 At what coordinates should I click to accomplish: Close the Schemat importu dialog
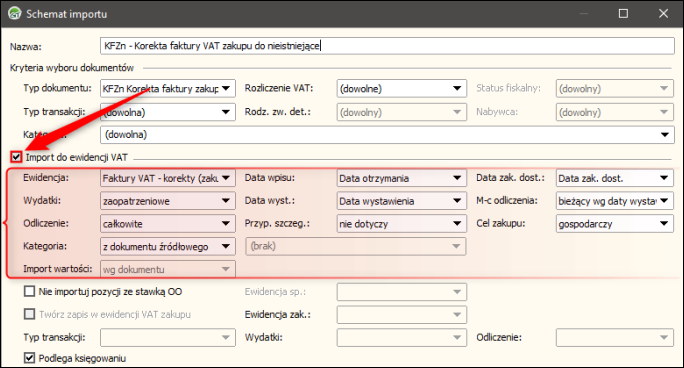[663, 14]
